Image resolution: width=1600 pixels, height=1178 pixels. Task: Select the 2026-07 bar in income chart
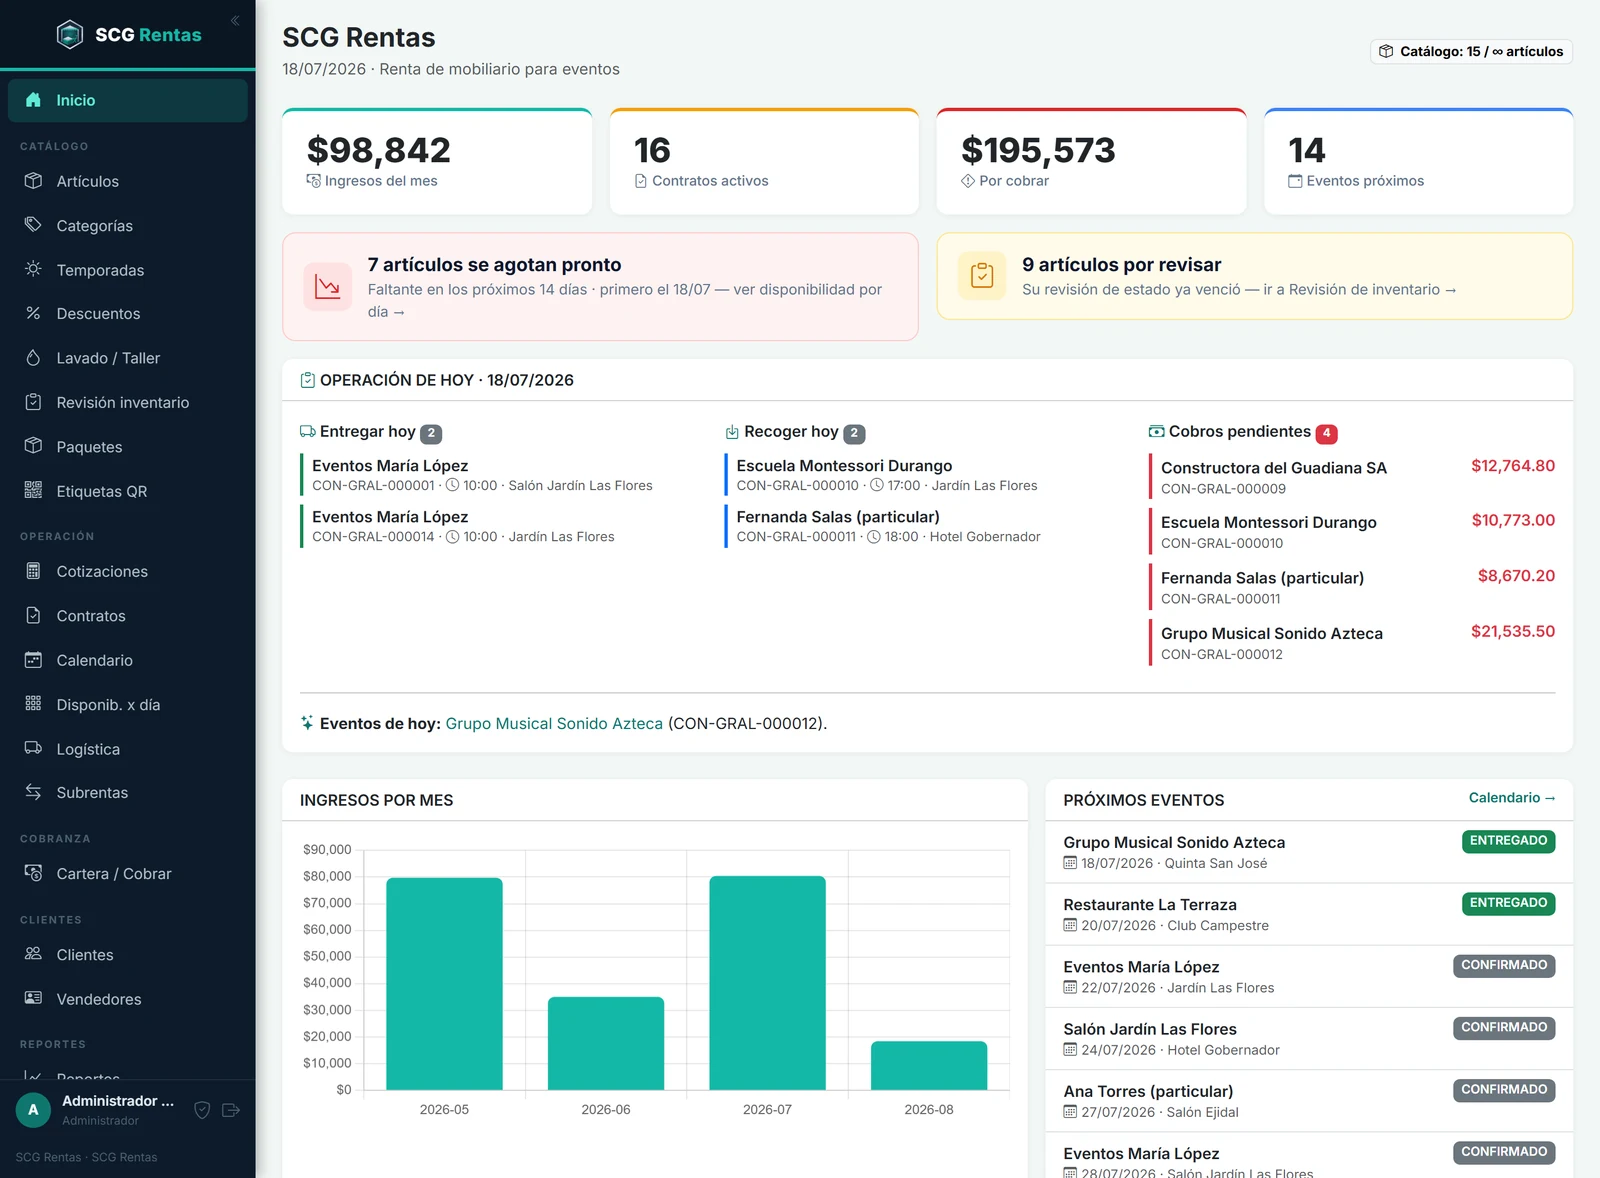click(767, 983)
